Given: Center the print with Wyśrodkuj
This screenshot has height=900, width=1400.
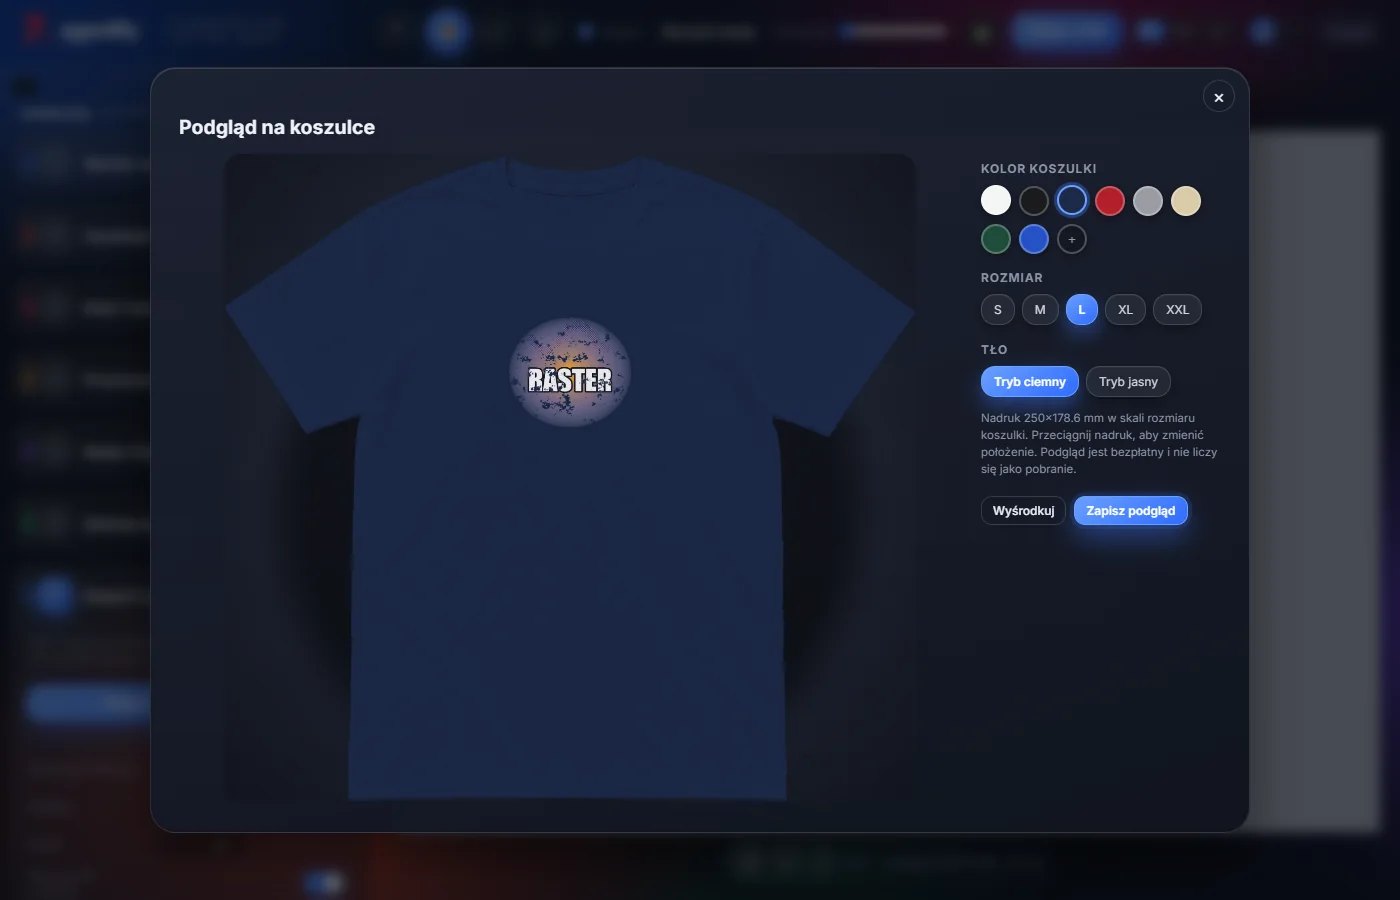Looking at the screenshot, I should [x=1023, y=511].
